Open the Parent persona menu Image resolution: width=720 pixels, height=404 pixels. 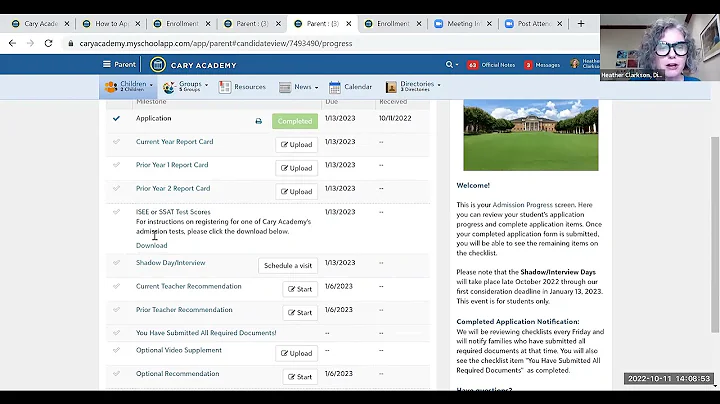point(119,64)
